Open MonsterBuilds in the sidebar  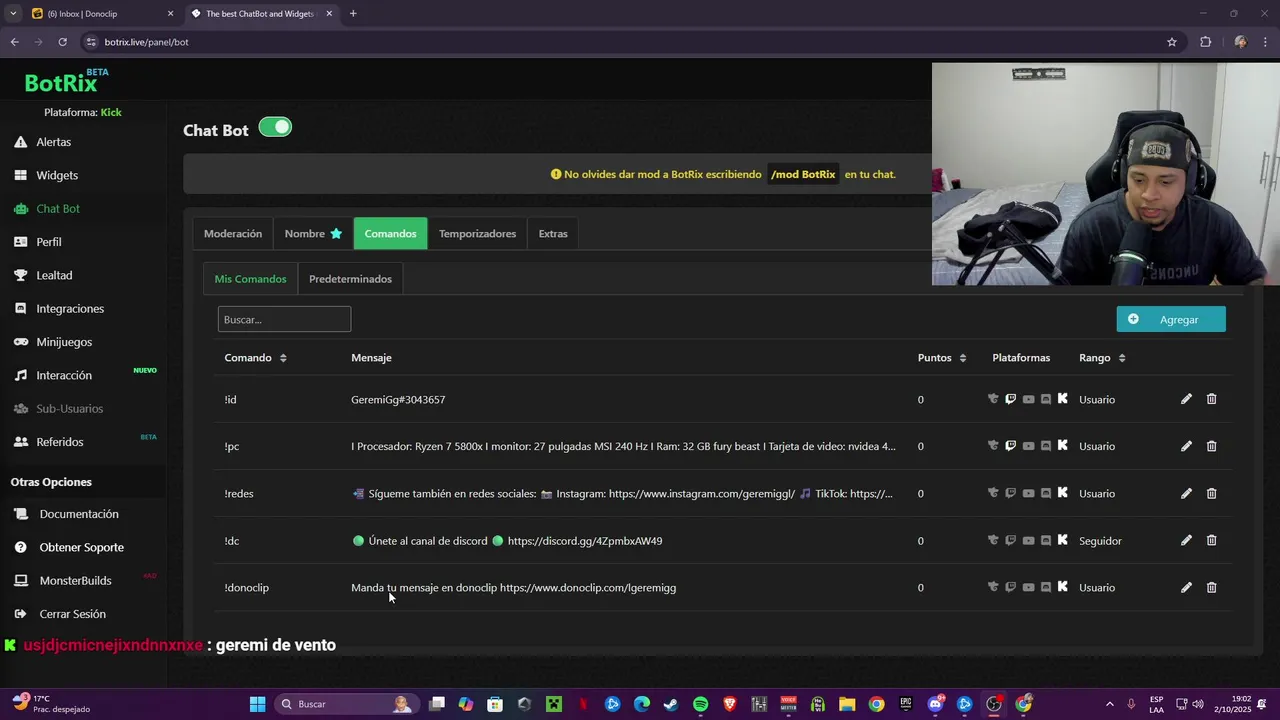[75, 581]
